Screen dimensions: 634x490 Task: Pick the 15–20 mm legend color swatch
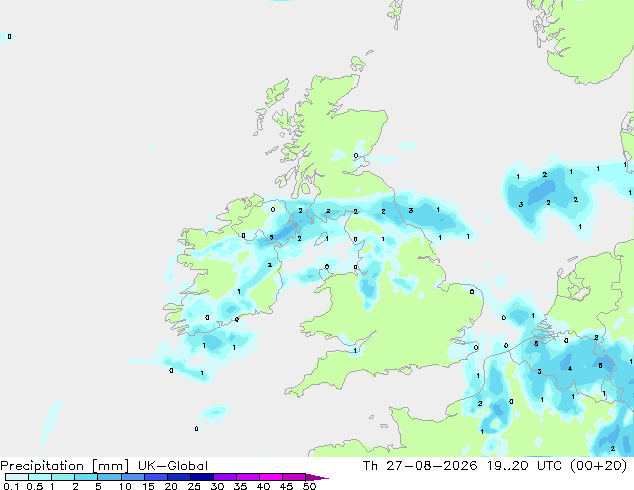pyautogui.click(x=155, y=477)
